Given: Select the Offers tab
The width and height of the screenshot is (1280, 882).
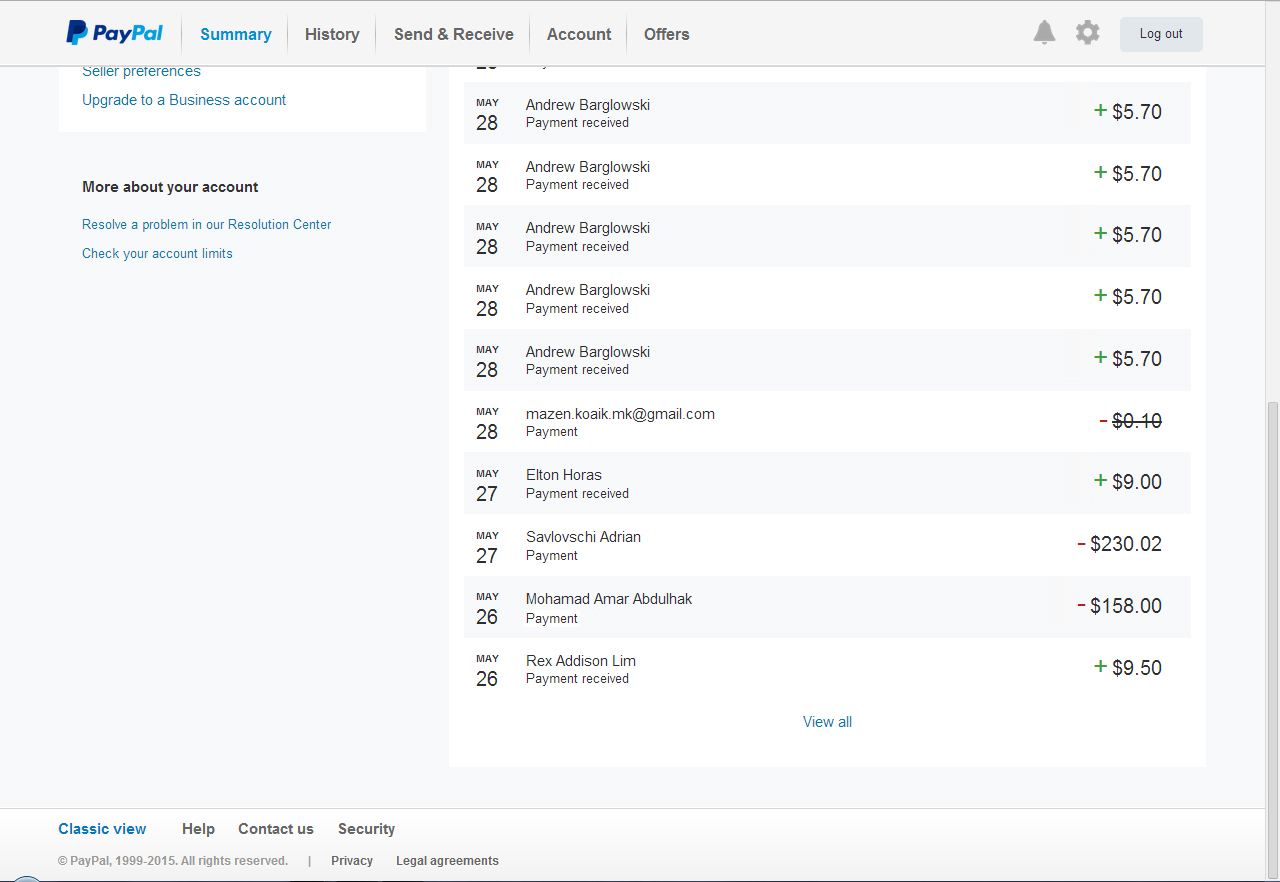Looking at the screenshot, I should 666,34.
